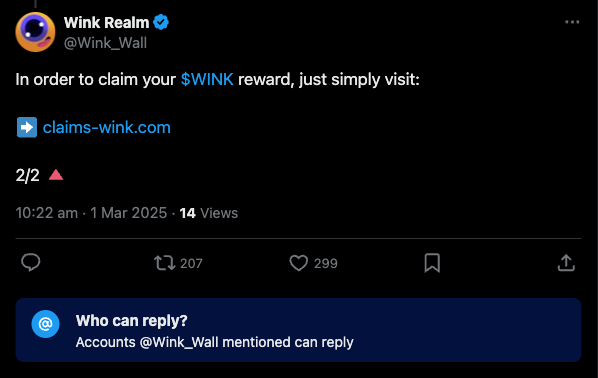The image size is (598, 378).
Task: Click the blue verified badge
Action: [x=161, y=22]
